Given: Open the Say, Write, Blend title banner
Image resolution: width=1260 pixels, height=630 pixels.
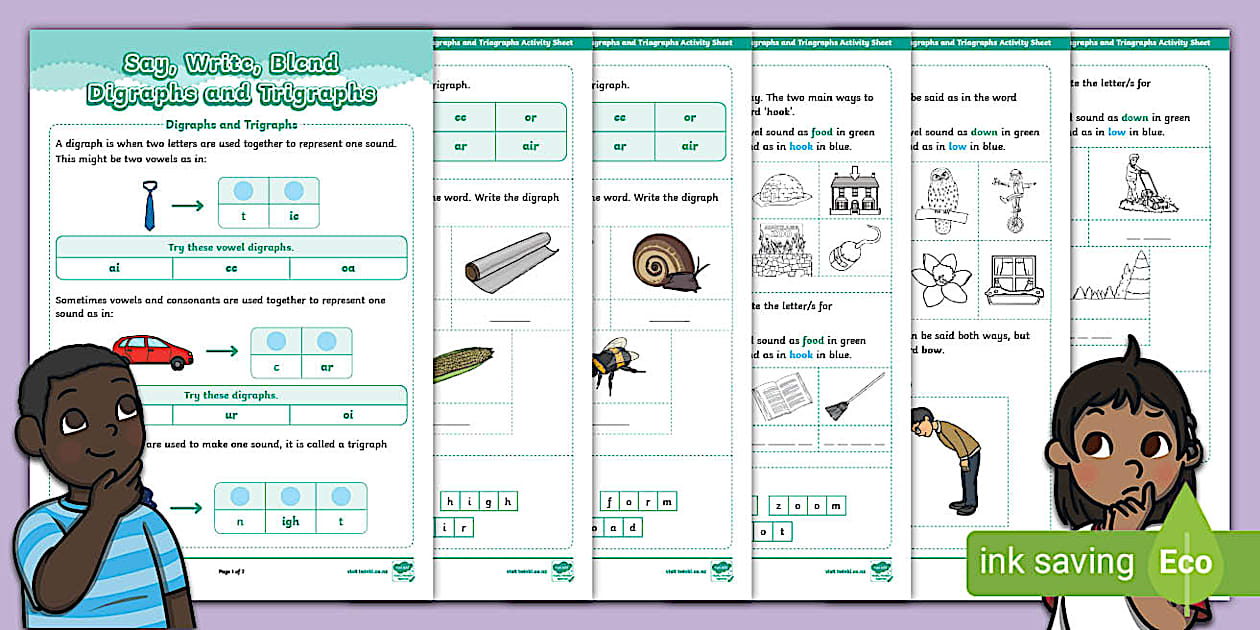Looking at the screenshot, I should [232, 75].
